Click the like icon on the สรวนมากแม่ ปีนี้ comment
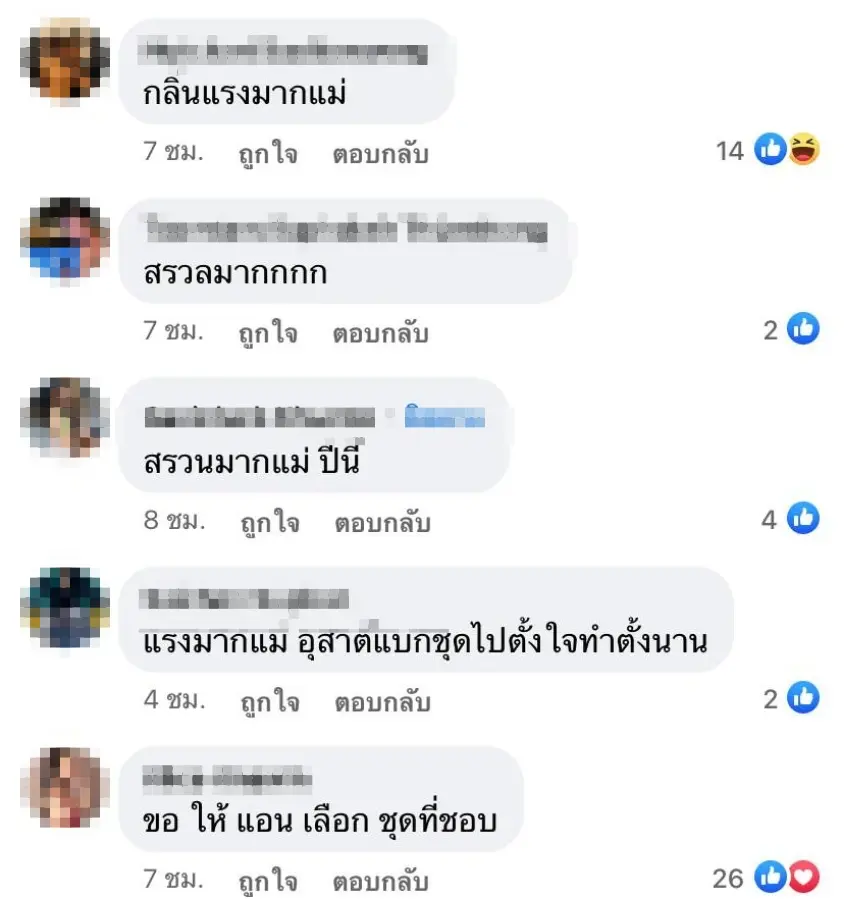 point(803,518)
